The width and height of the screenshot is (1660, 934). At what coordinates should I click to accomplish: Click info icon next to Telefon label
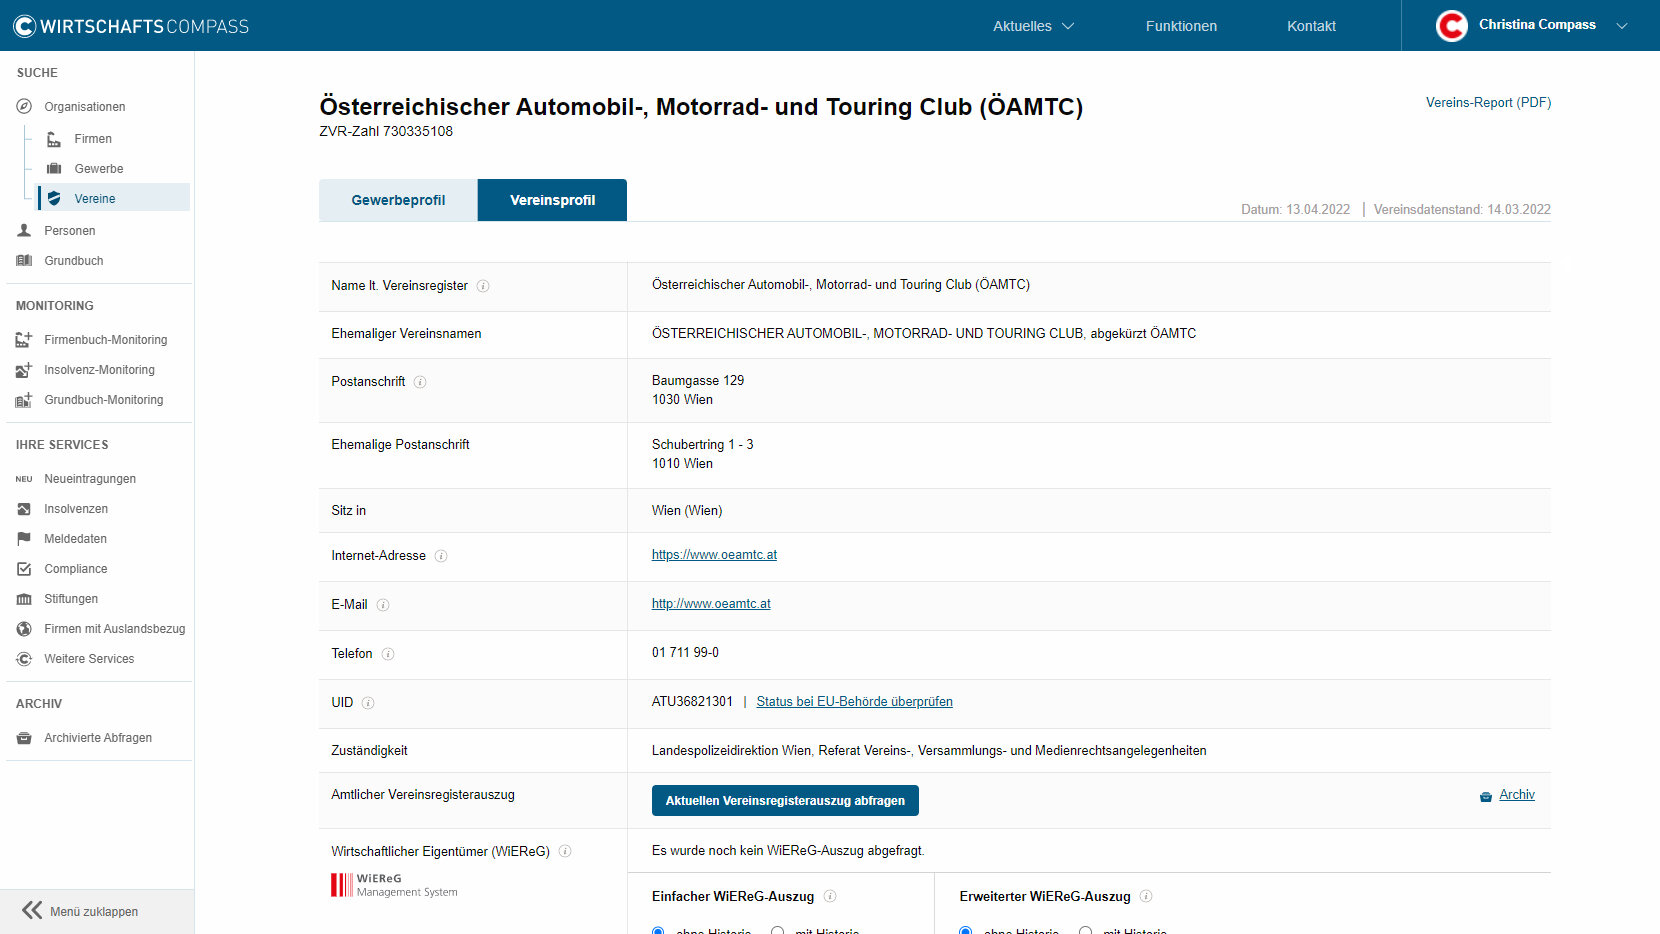click(x=388, y=654)
